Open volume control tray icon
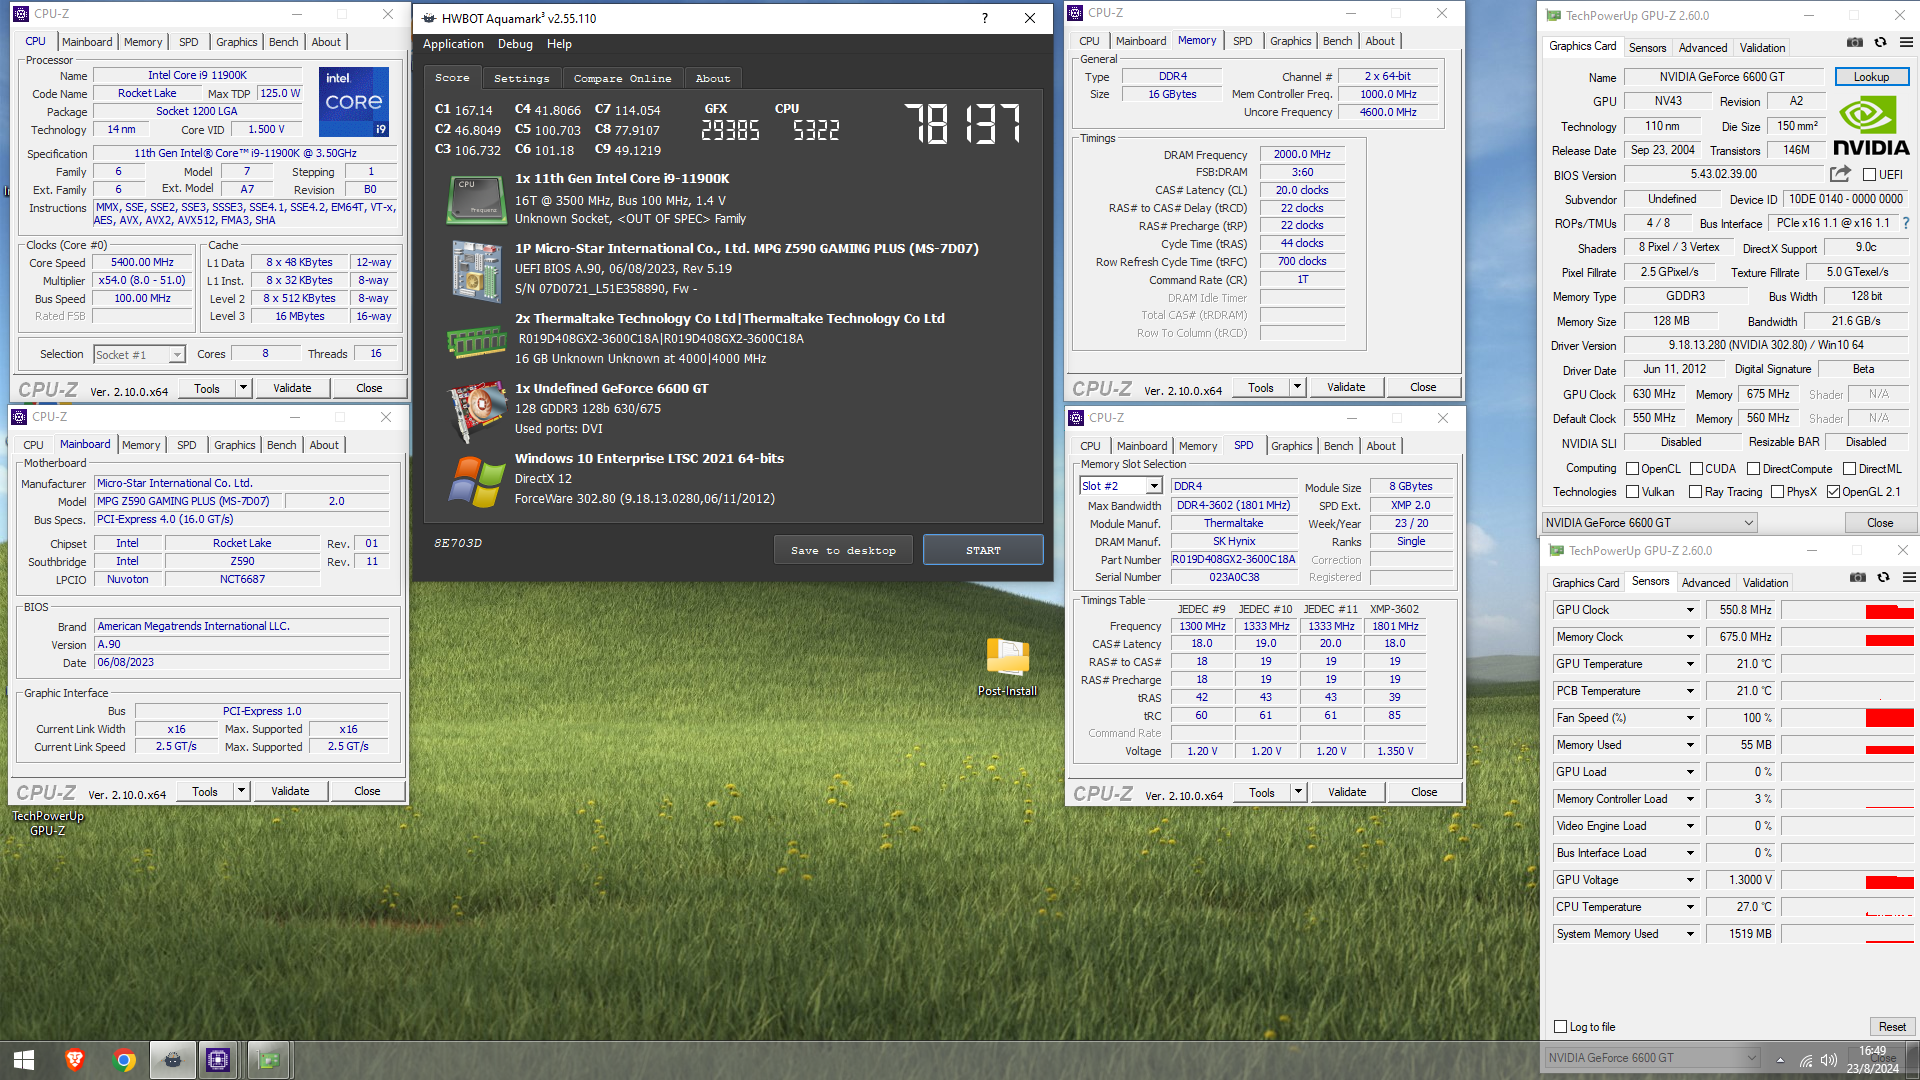1920x1080 pixels. pos(1829,1060)
